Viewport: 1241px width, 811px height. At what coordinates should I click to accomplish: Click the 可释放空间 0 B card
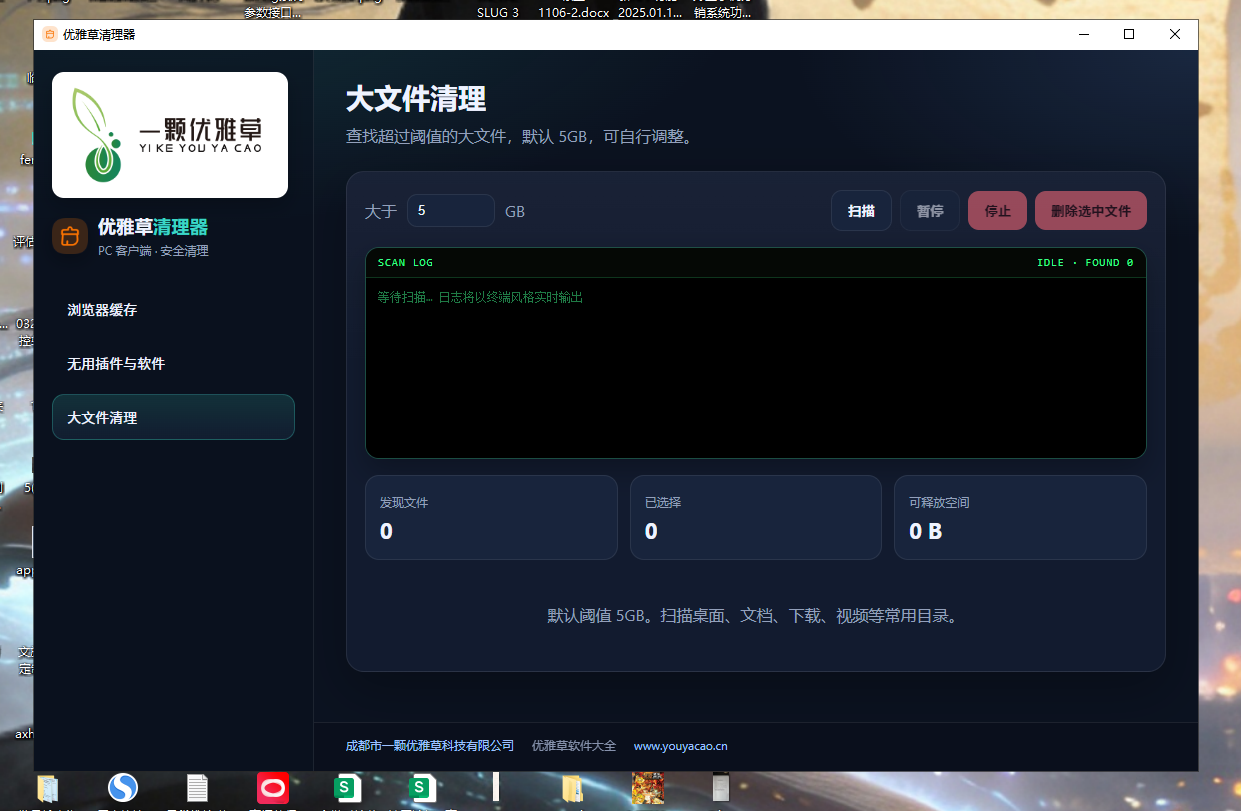click(x=1020, y=517)
